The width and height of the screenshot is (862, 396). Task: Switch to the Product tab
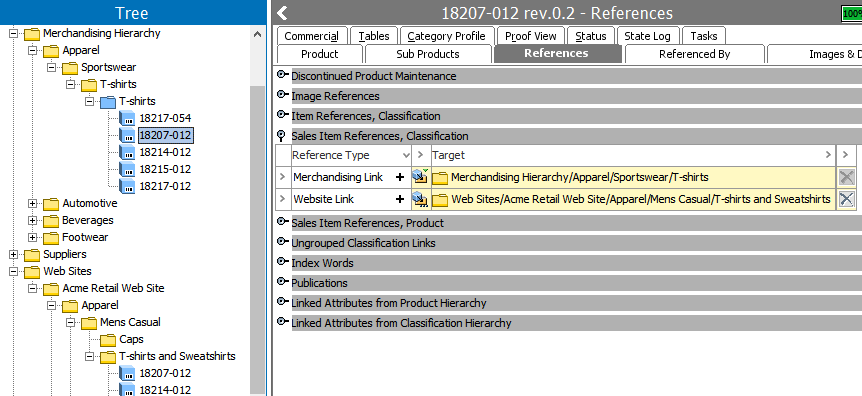(320, 54)
